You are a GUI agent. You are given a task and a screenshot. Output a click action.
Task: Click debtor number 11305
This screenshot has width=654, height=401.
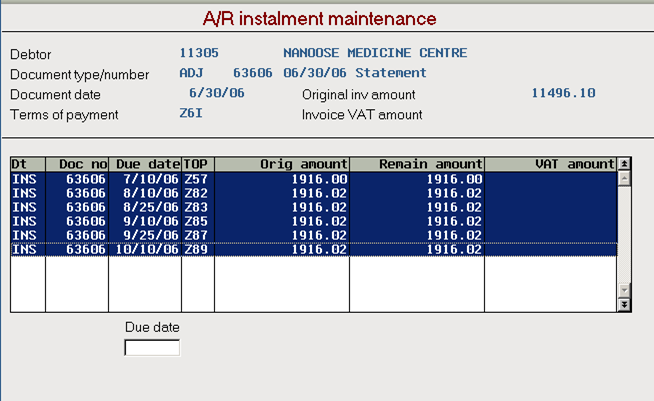[199, 53]
